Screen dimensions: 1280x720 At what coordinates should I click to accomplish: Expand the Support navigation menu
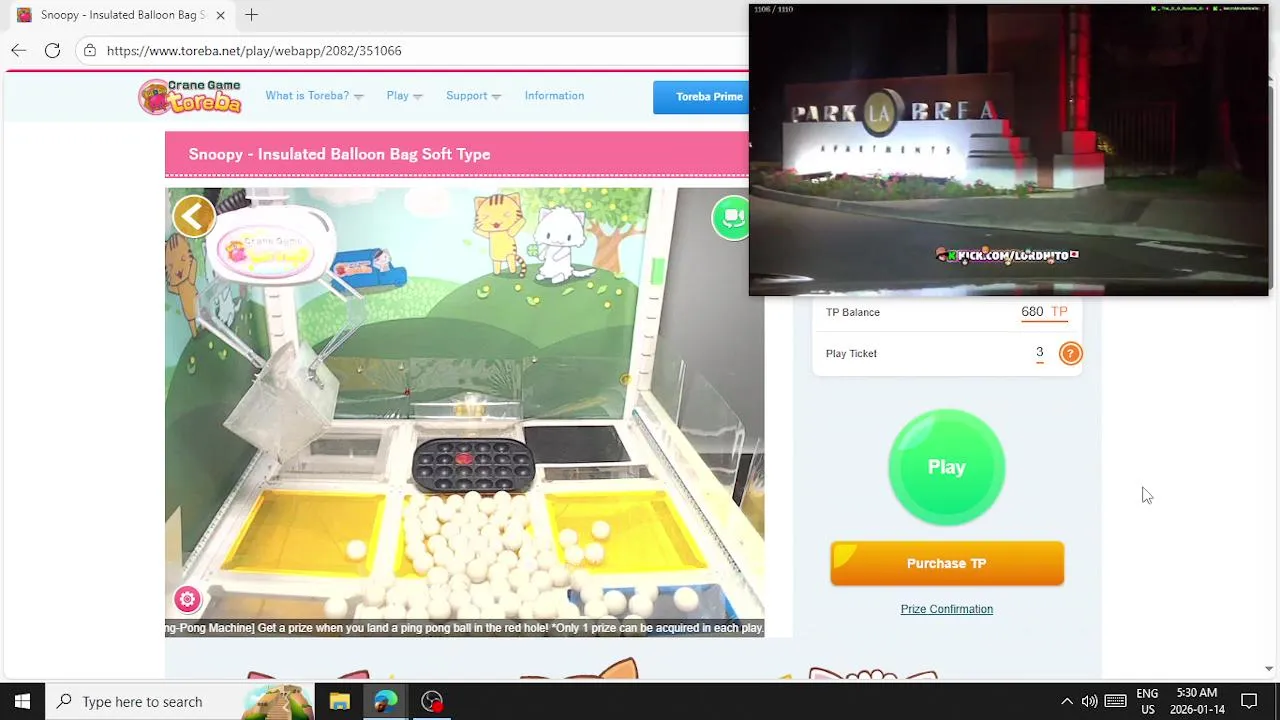473,96
